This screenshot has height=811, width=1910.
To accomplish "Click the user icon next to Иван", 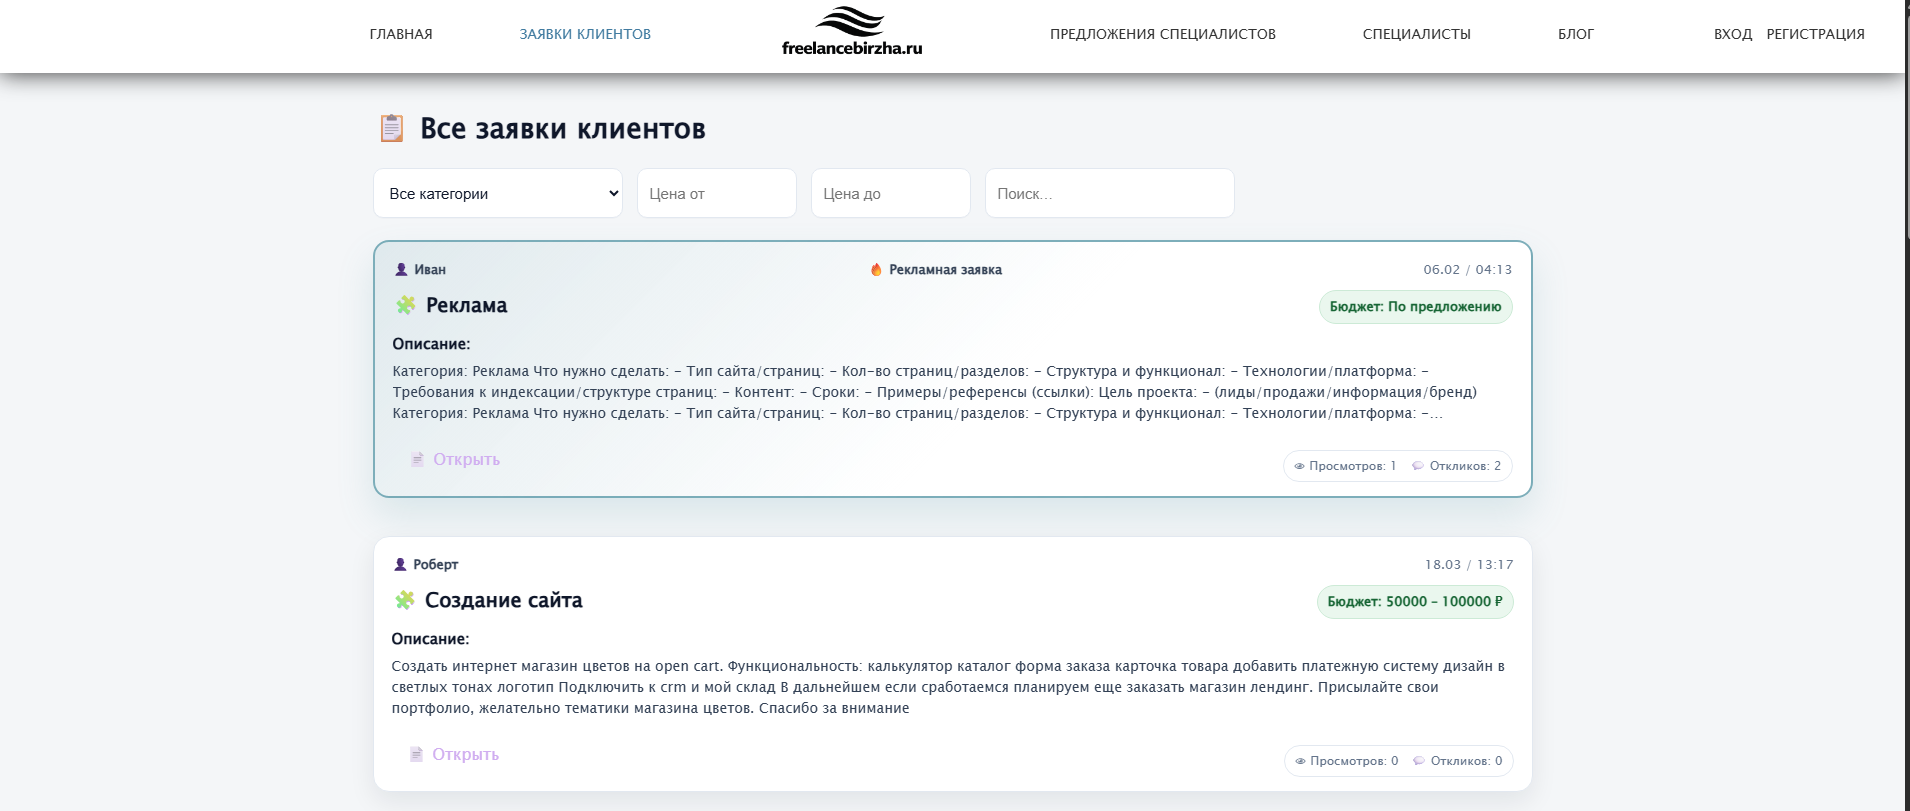I will point(401,269).
